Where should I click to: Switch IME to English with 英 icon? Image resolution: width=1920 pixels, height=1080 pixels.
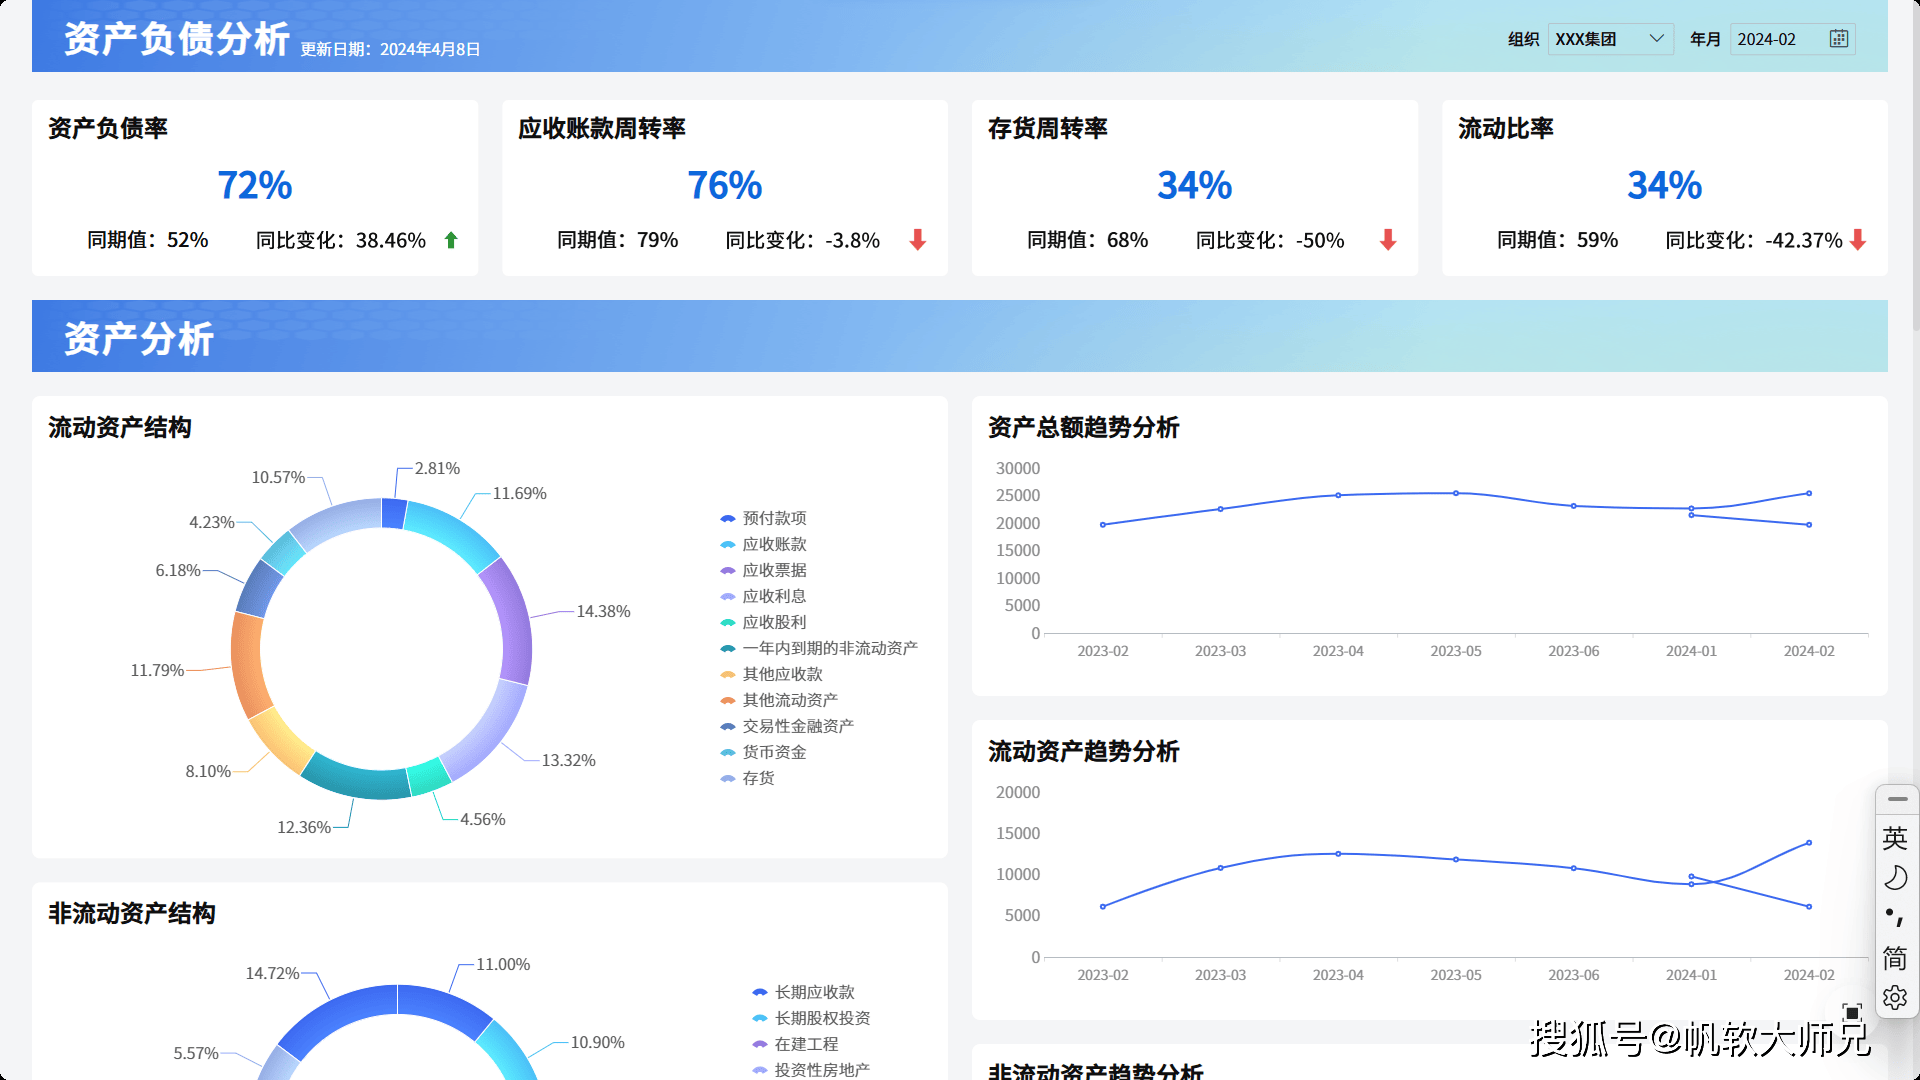pos(1896,840)
